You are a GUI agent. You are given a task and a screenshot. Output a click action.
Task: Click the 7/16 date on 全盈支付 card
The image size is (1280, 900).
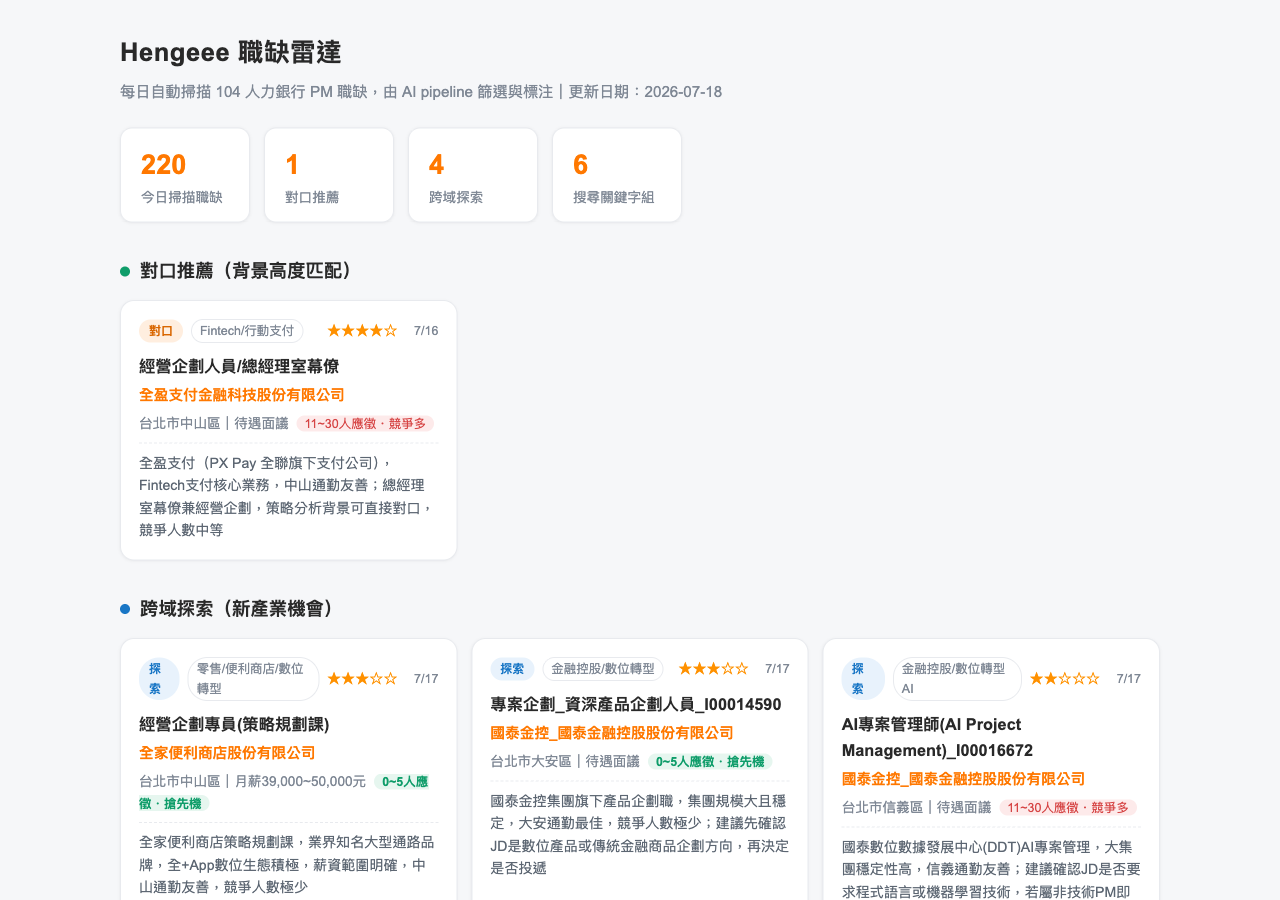pos(426,331)
